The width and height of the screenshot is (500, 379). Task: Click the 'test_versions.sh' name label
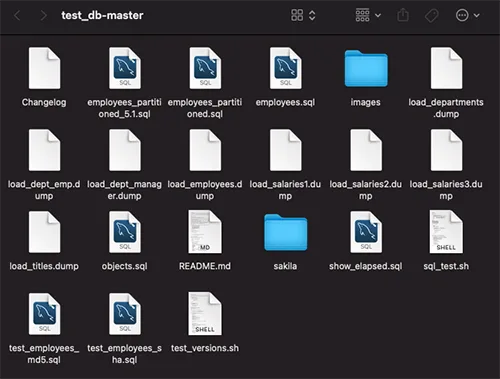[x=205, y=348]
